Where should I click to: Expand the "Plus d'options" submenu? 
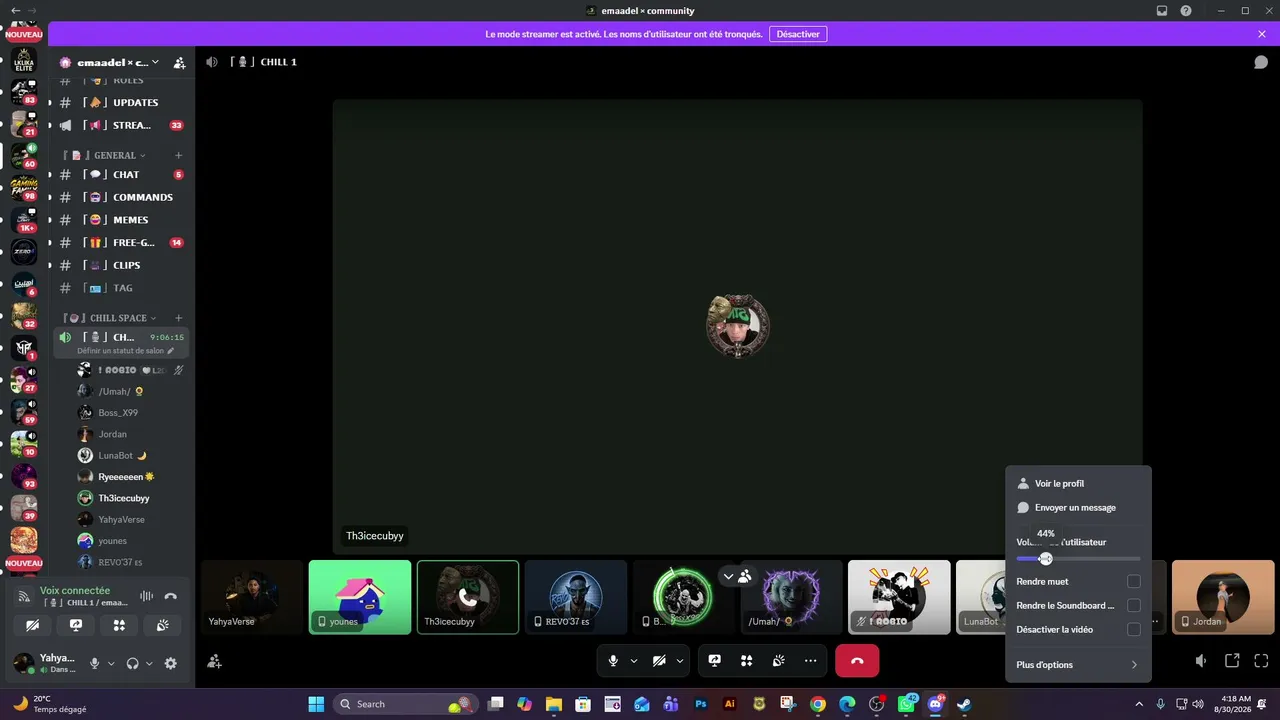click(1078, 665)
